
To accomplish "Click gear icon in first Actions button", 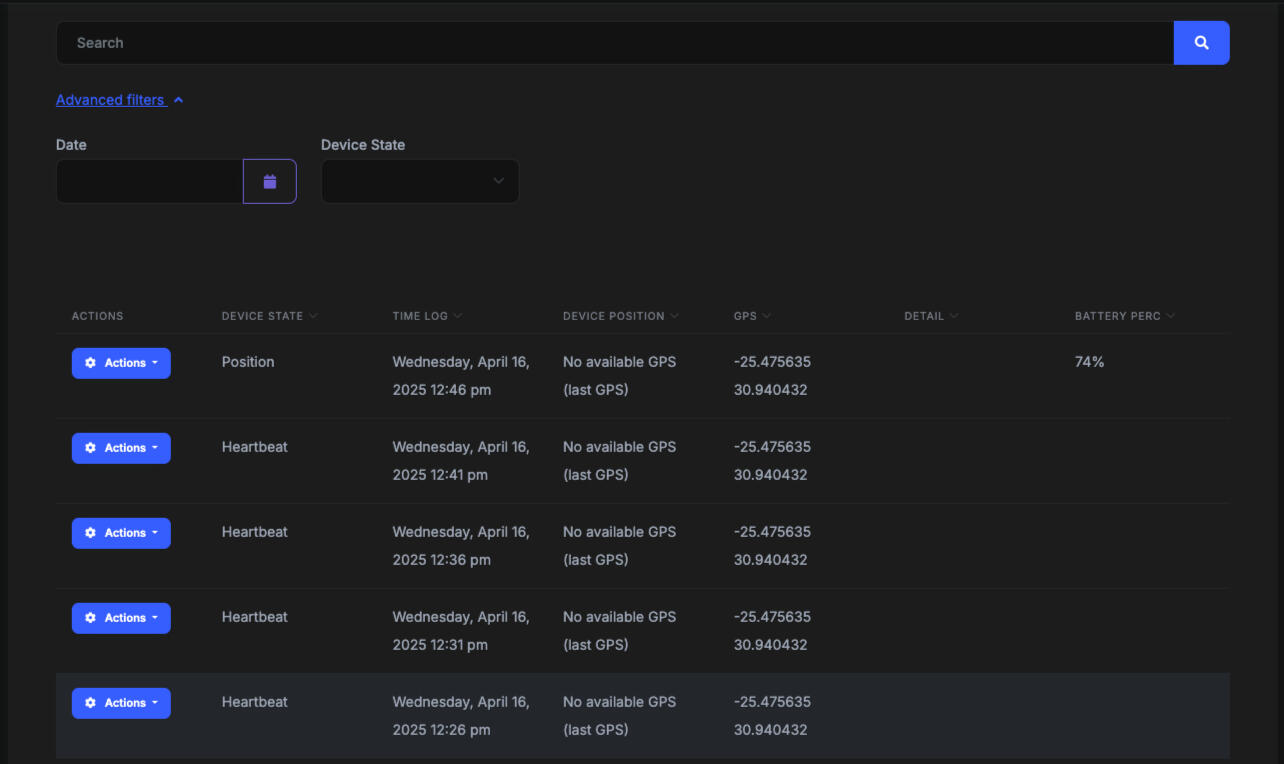I will click(x=91, y=363).
